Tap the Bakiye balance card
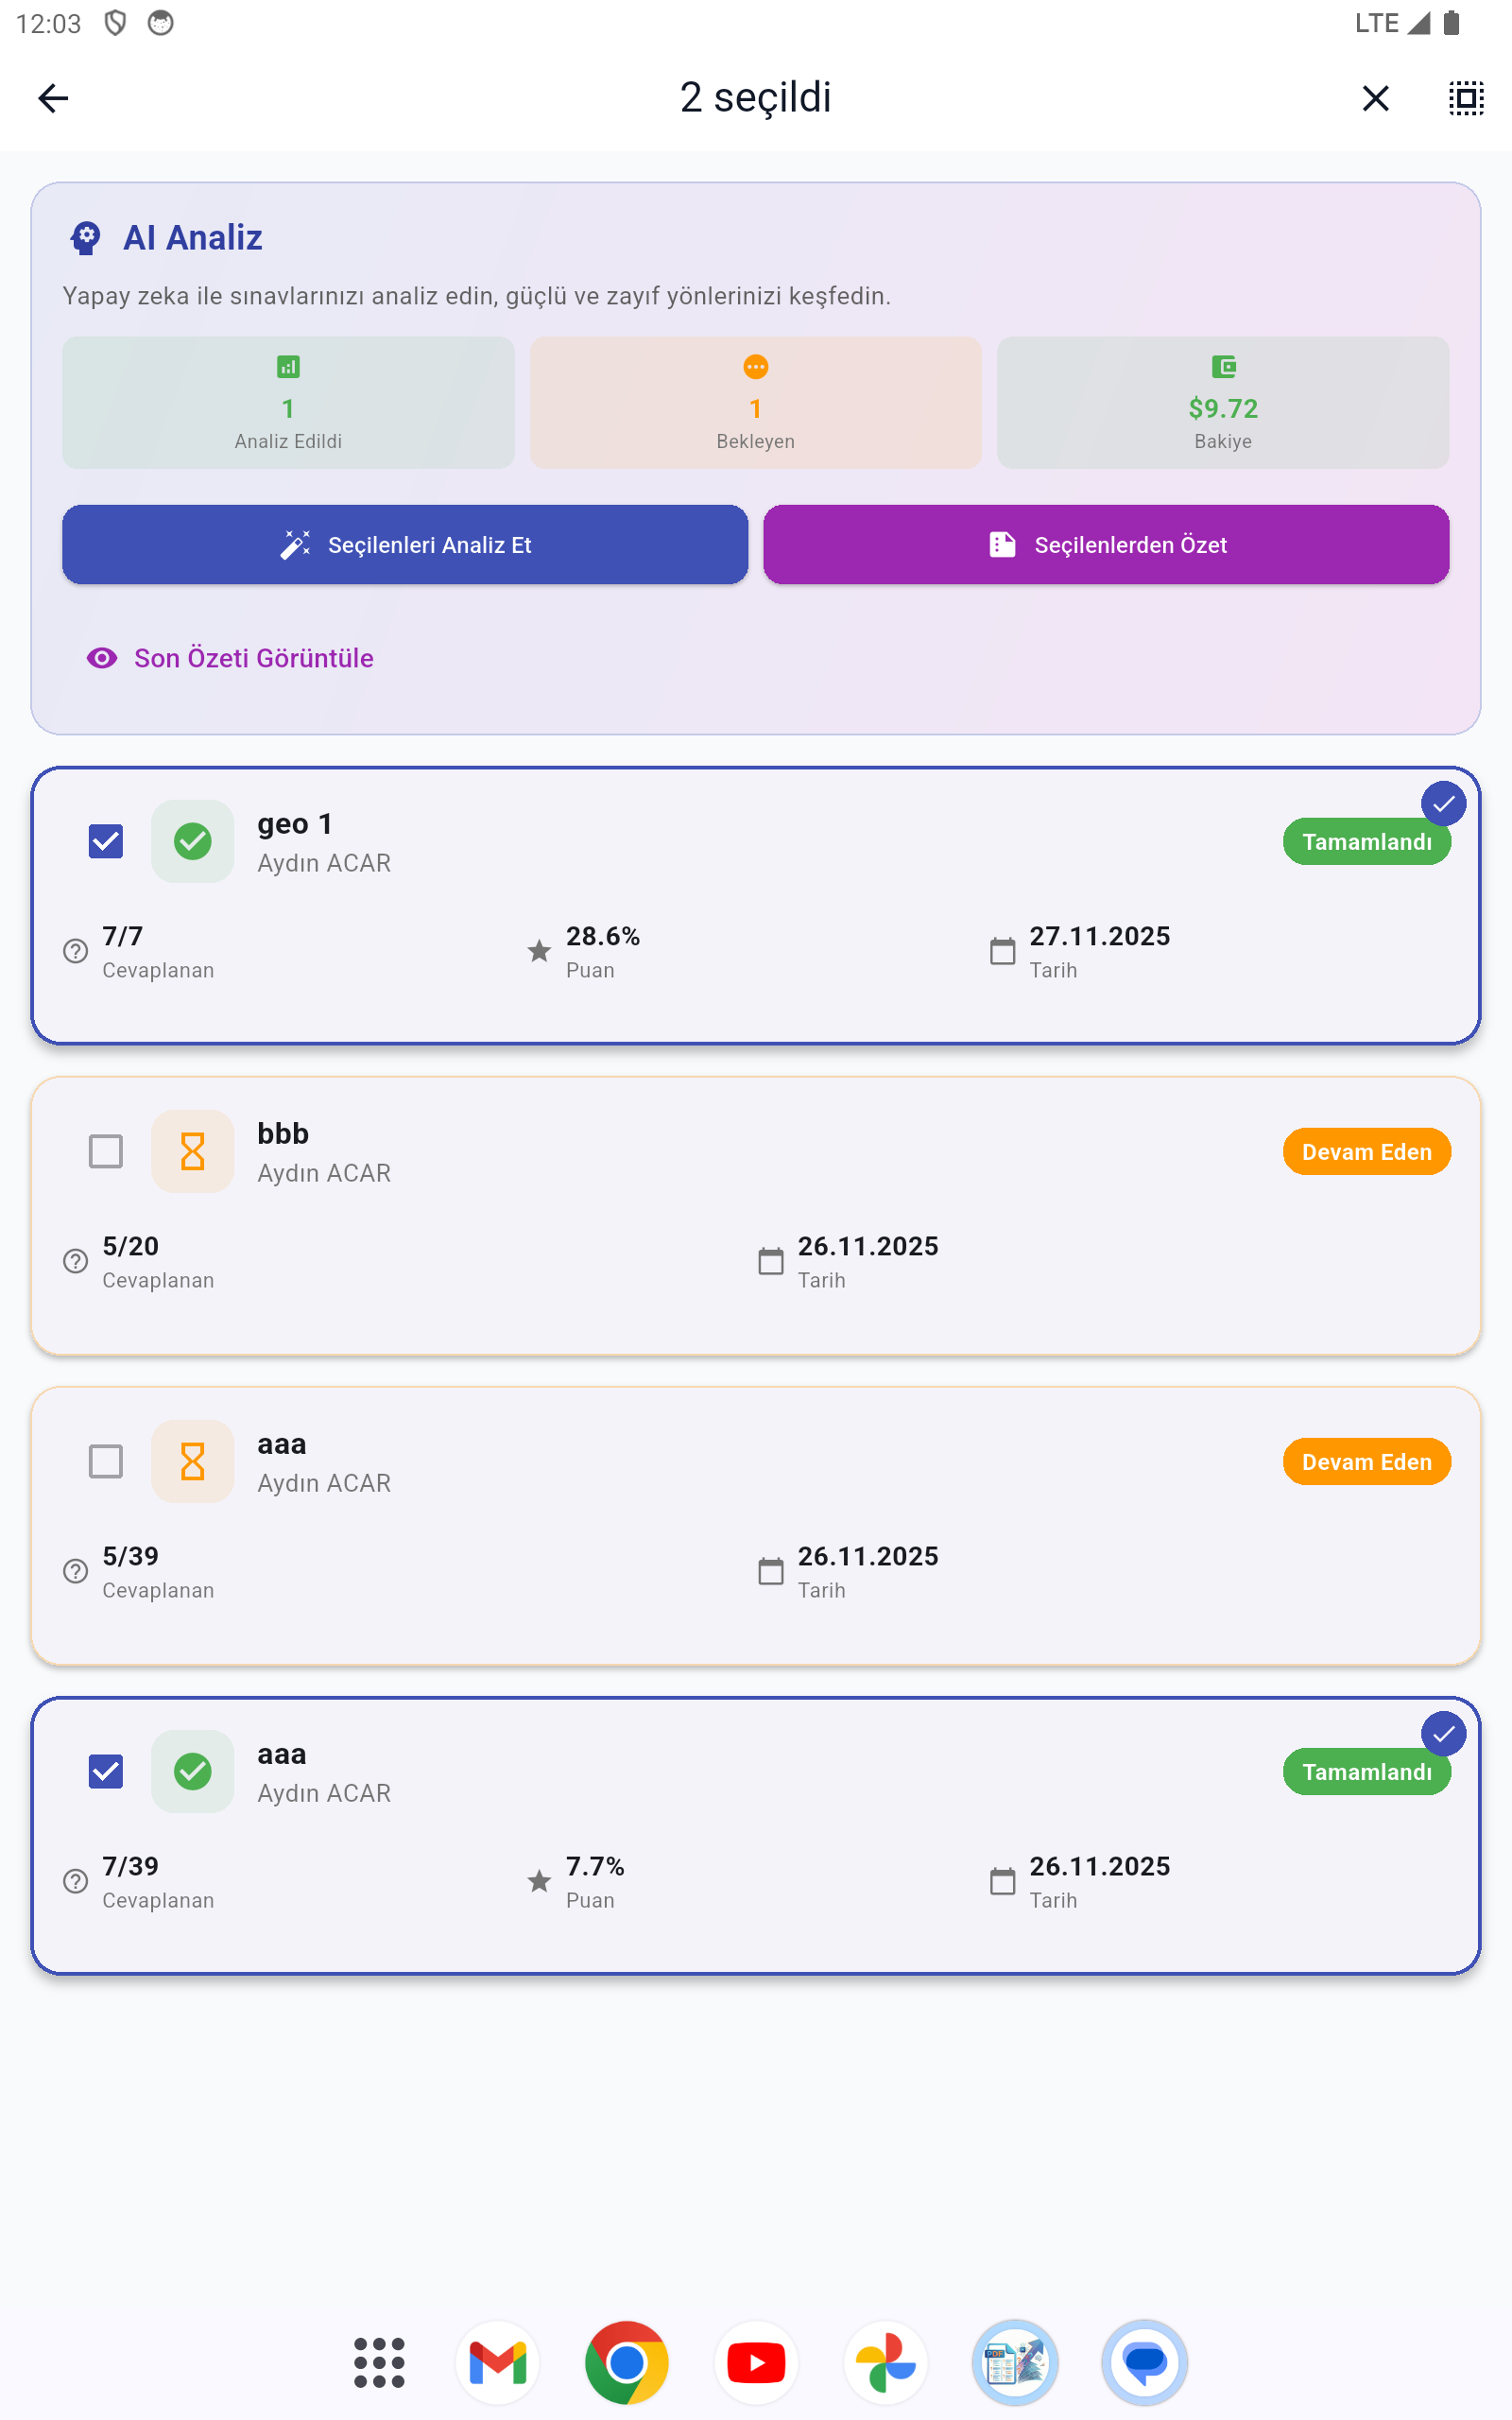Image resolution: width=1512 pixels, height=2420 pixels. [x=1222, y=402]
